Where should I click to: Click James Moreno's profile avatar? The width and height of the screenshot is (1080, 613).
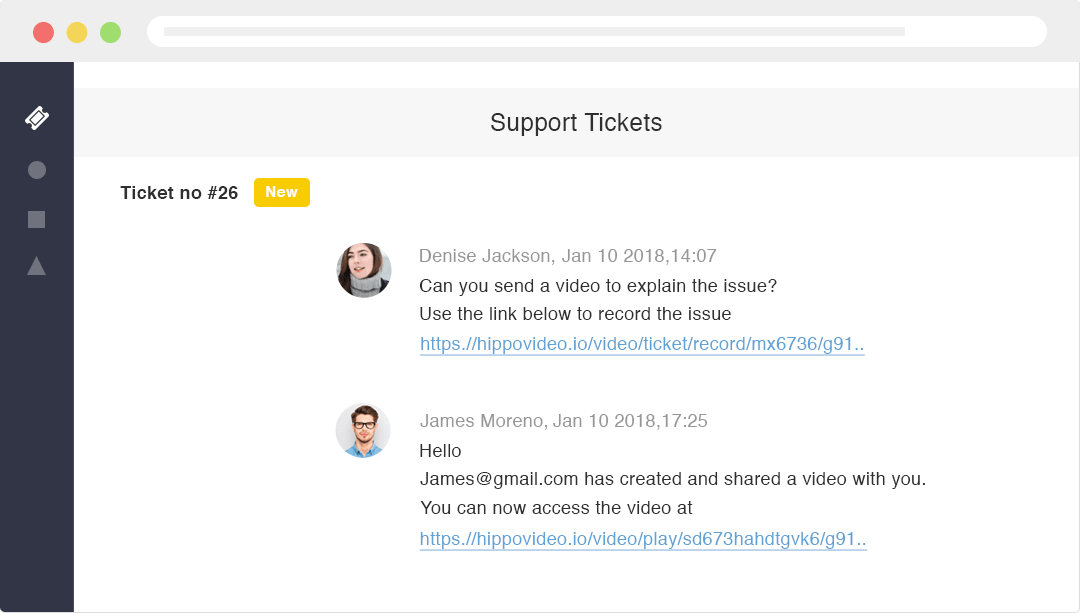click(x=363, y=431)
